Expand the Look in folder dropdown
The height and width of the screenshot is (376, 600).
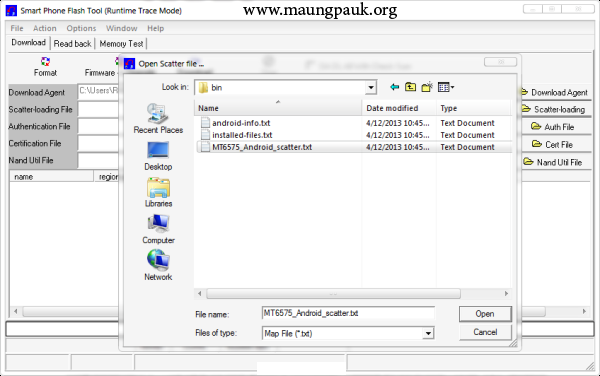[x=370, y=88]
